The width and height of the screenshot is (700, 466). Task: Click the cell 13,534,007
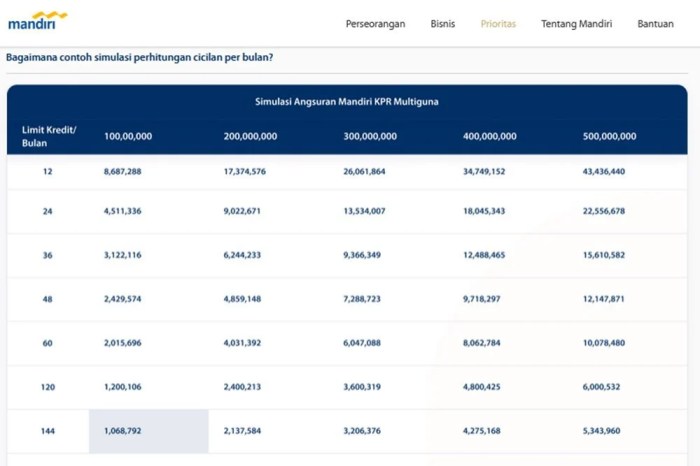364,211
